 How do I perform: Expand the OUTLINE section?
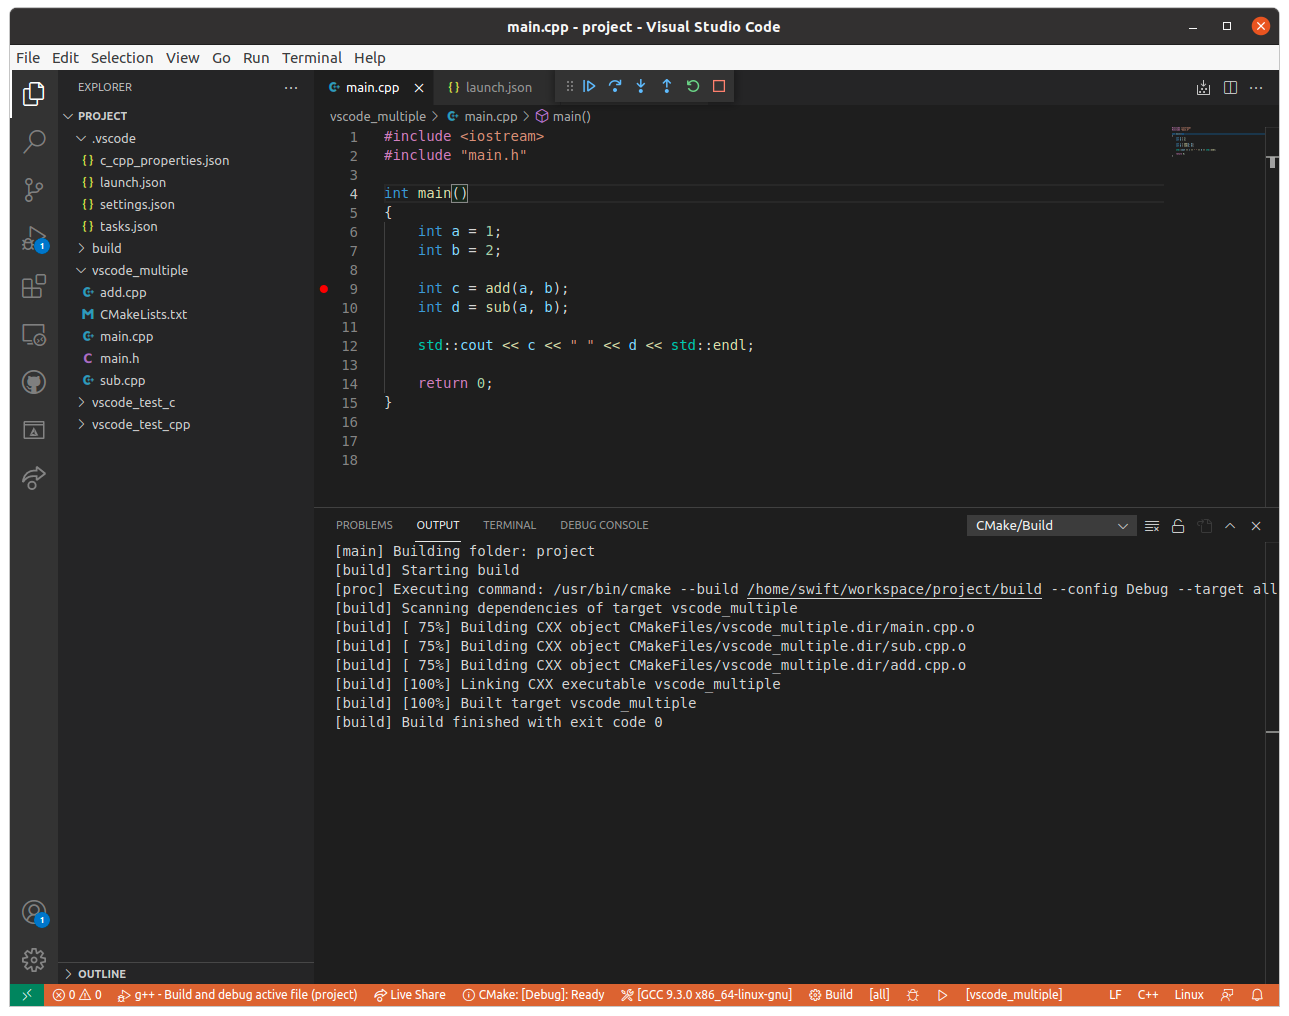(x=186, y=974)
